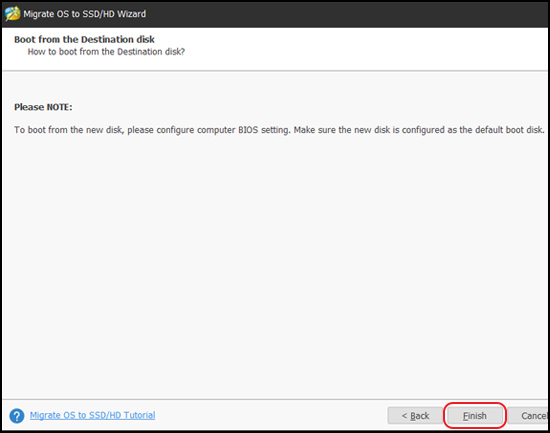Click the bottom button bar empty space

pyautogui.click(x=270, y=415)
